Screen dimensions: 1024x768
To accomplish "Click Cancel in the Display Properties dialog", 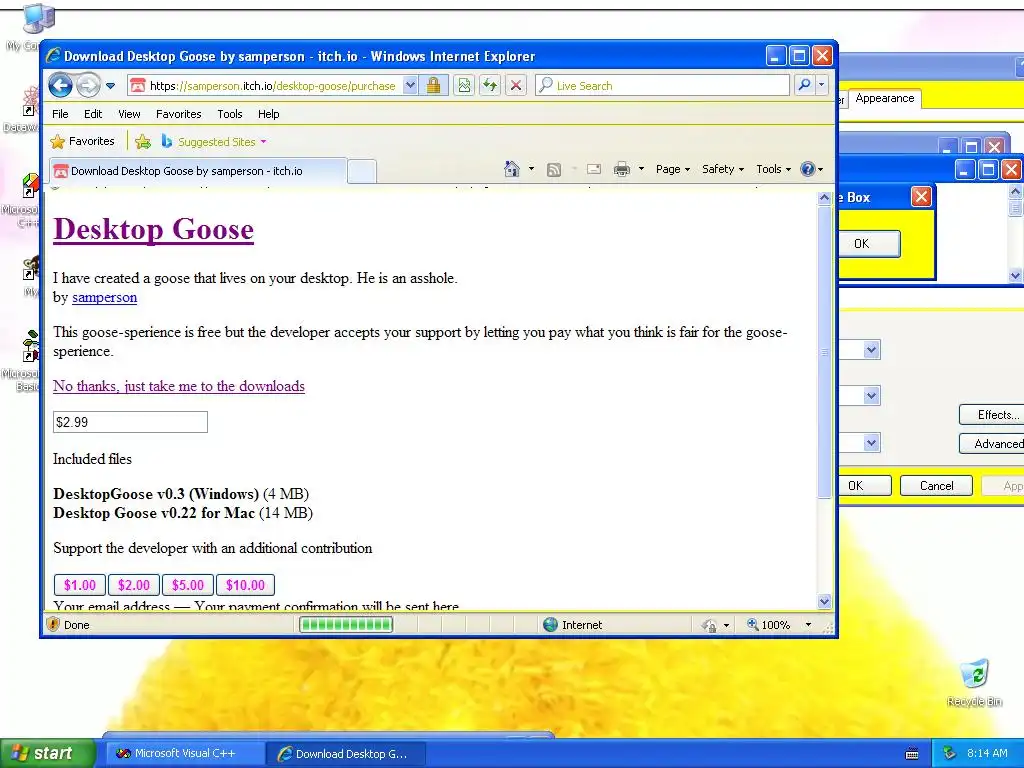I will point(936,486).
